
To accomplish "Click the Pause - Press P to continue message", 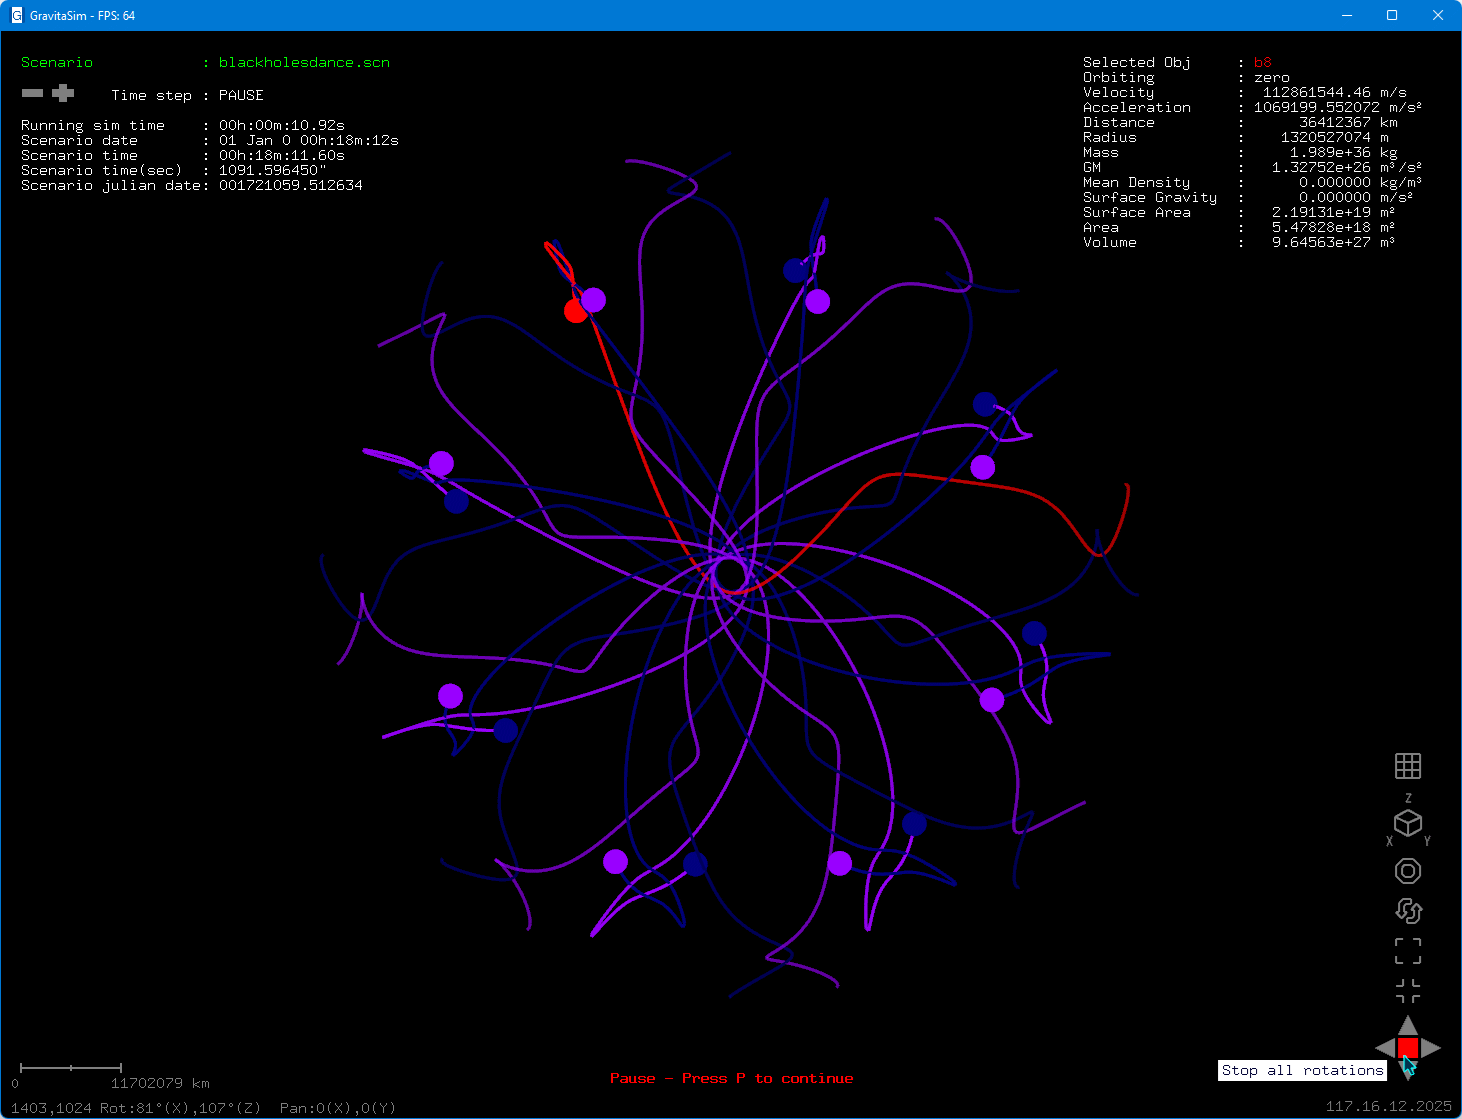I will coord(731,1078).
